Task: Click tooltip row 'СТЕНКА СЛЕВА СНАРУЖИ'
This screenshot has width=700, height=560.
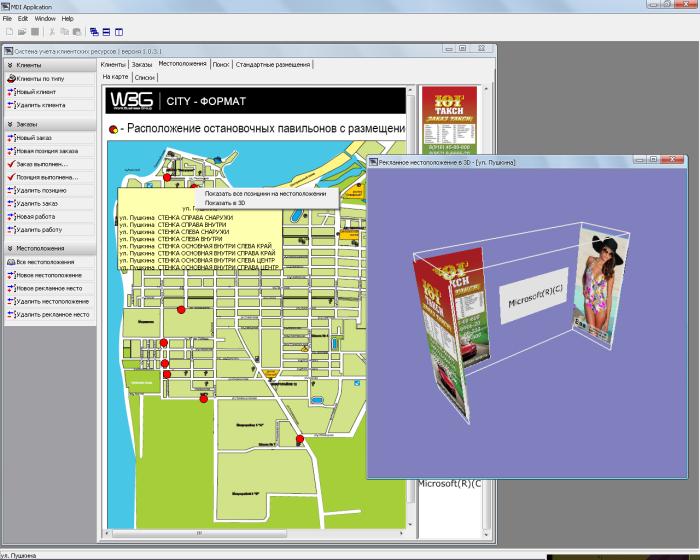Action: coord(174,232)
